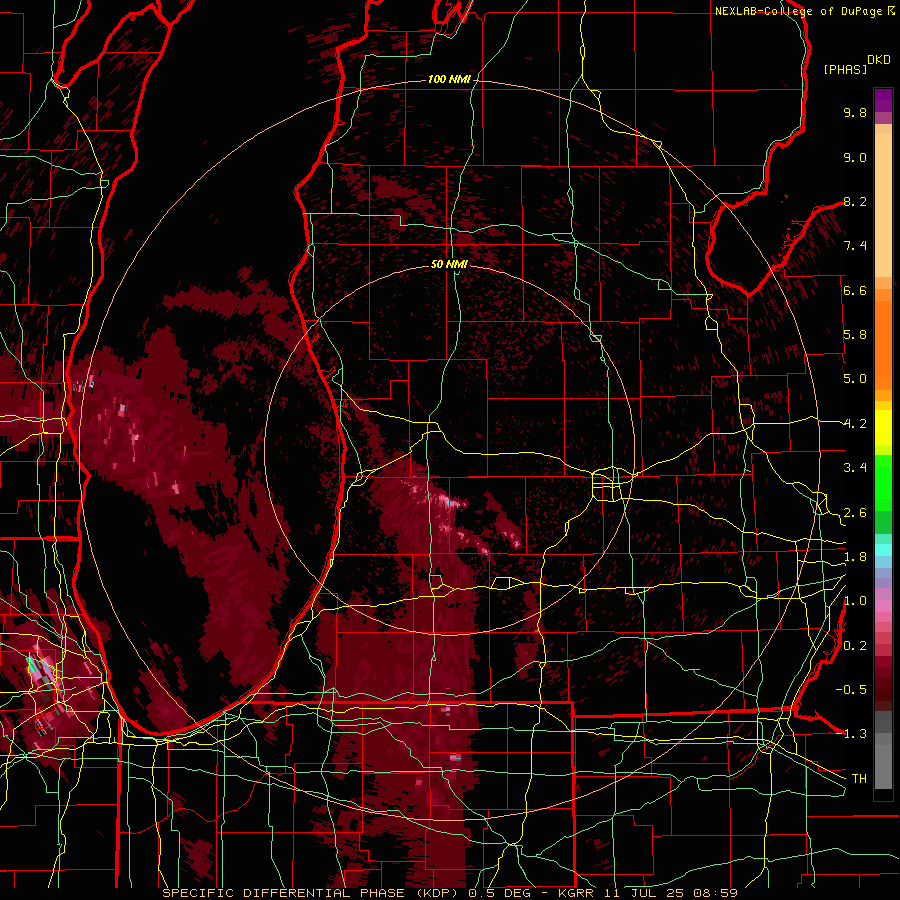
Task: Click the 6.6 scale value
Action: (855, 290)
